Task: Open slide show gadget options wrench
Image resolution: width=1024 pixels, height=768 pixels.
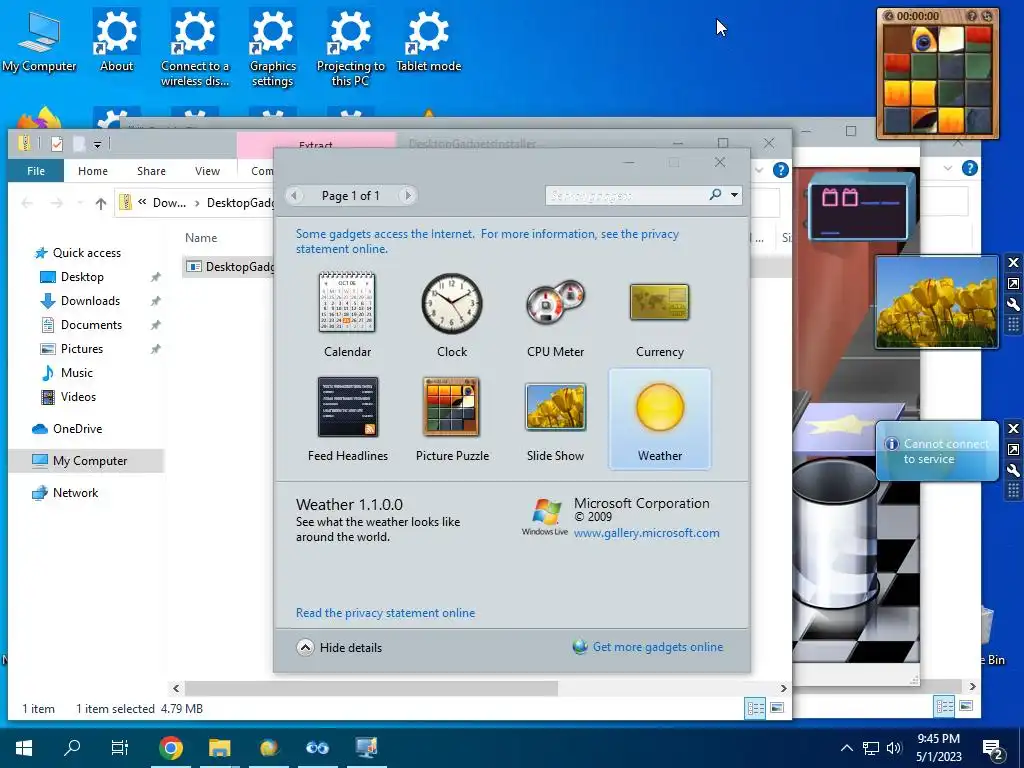Action: point(1013,304)
